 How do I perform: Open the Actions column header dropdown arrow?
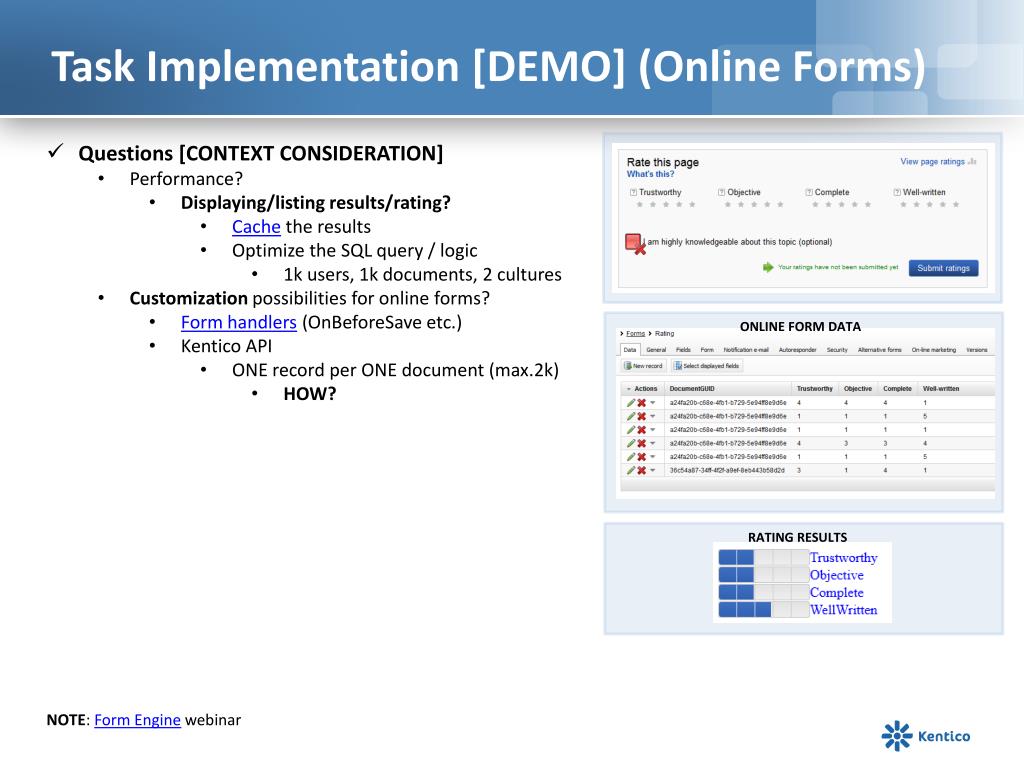click(629, 389)
